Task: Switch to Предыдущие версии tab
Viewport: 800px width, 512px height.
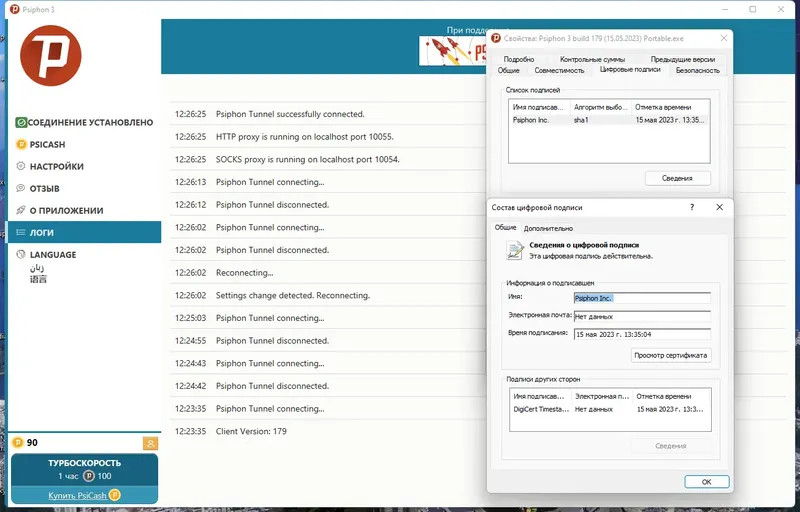Action: (683, 59)
